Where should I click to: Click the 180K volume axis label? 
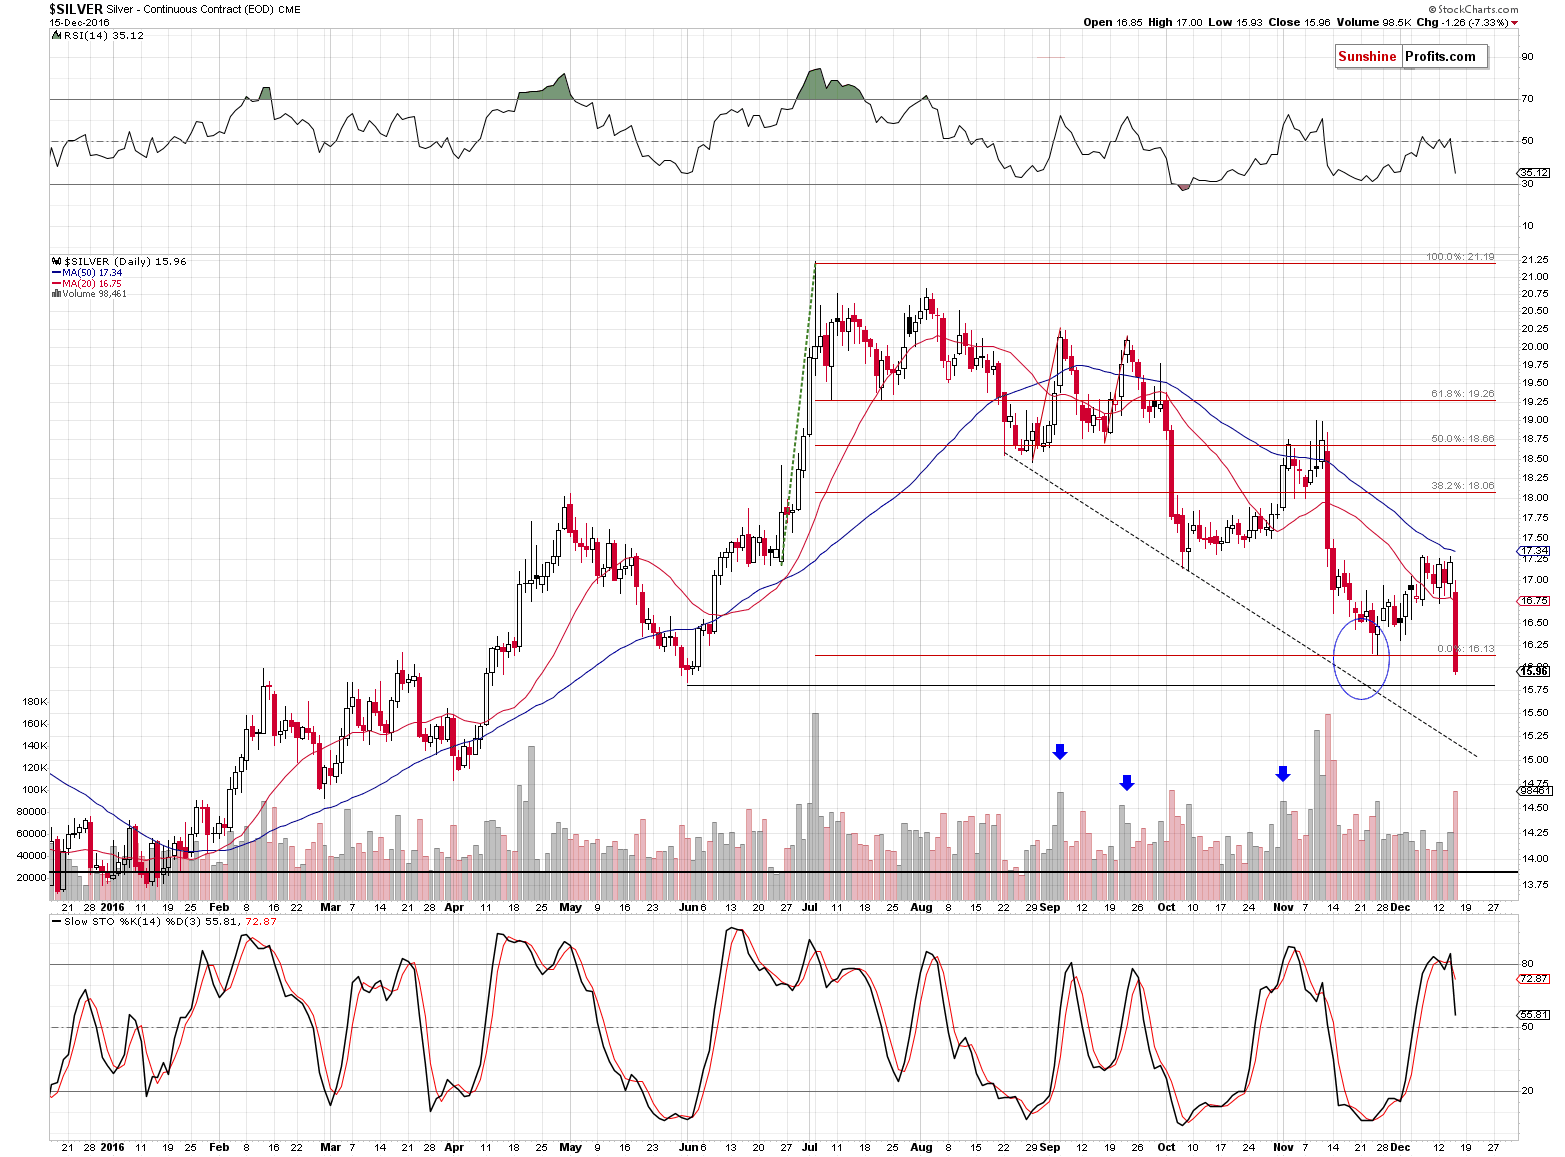pyautogui.click(x=35, y=702)
